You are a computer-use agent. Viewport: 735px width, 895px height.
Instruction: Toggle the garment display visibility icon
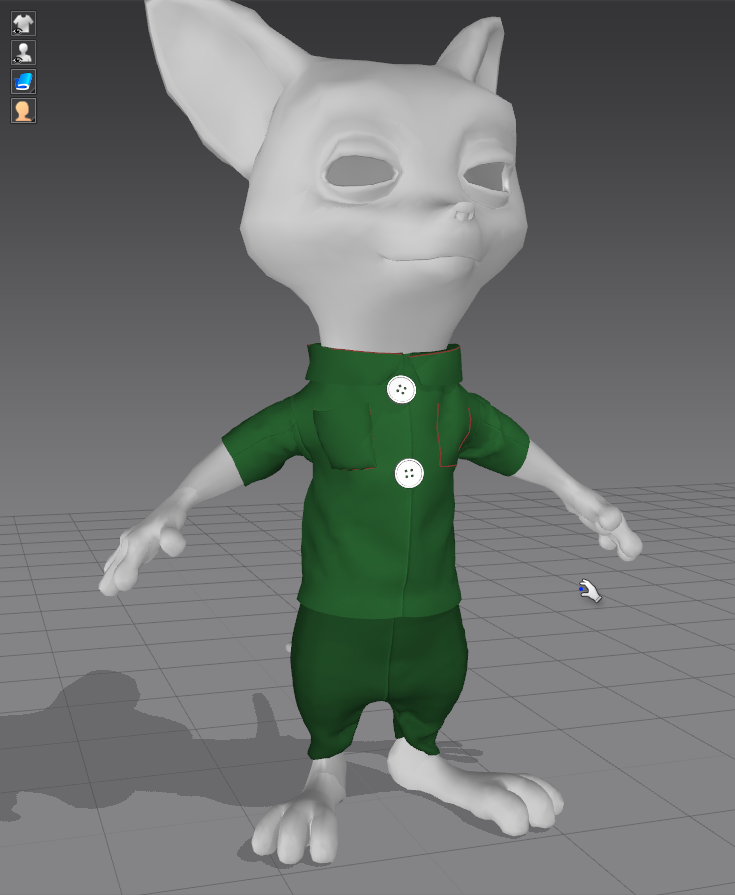[23, 23]
